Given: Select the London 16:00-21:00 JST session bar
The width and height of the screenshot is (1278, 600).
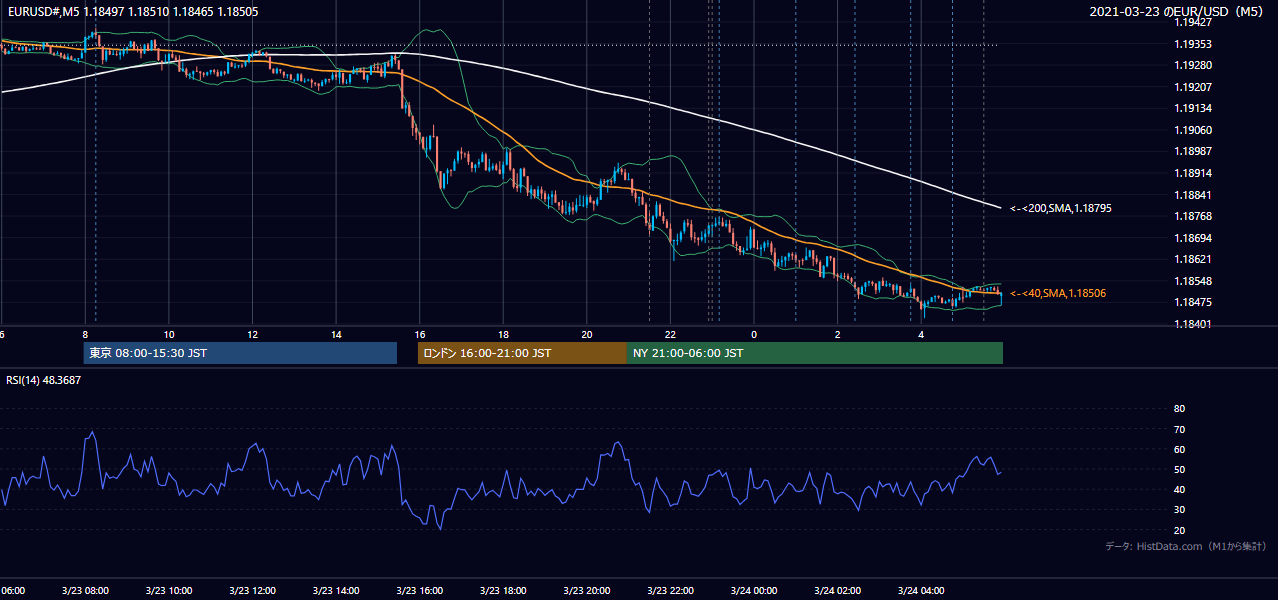Looking at the screenshot, I should [x=522, y=353].
